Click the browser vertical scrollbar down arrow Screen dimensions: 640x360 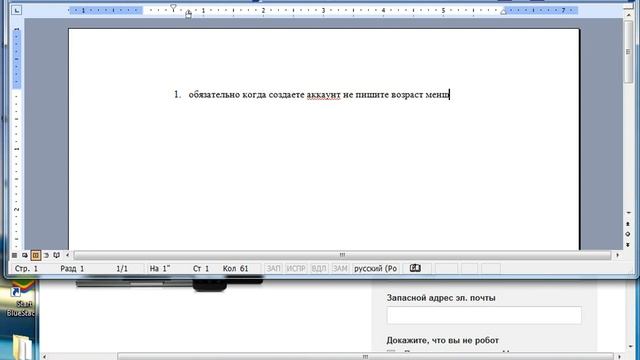[632, 346]
